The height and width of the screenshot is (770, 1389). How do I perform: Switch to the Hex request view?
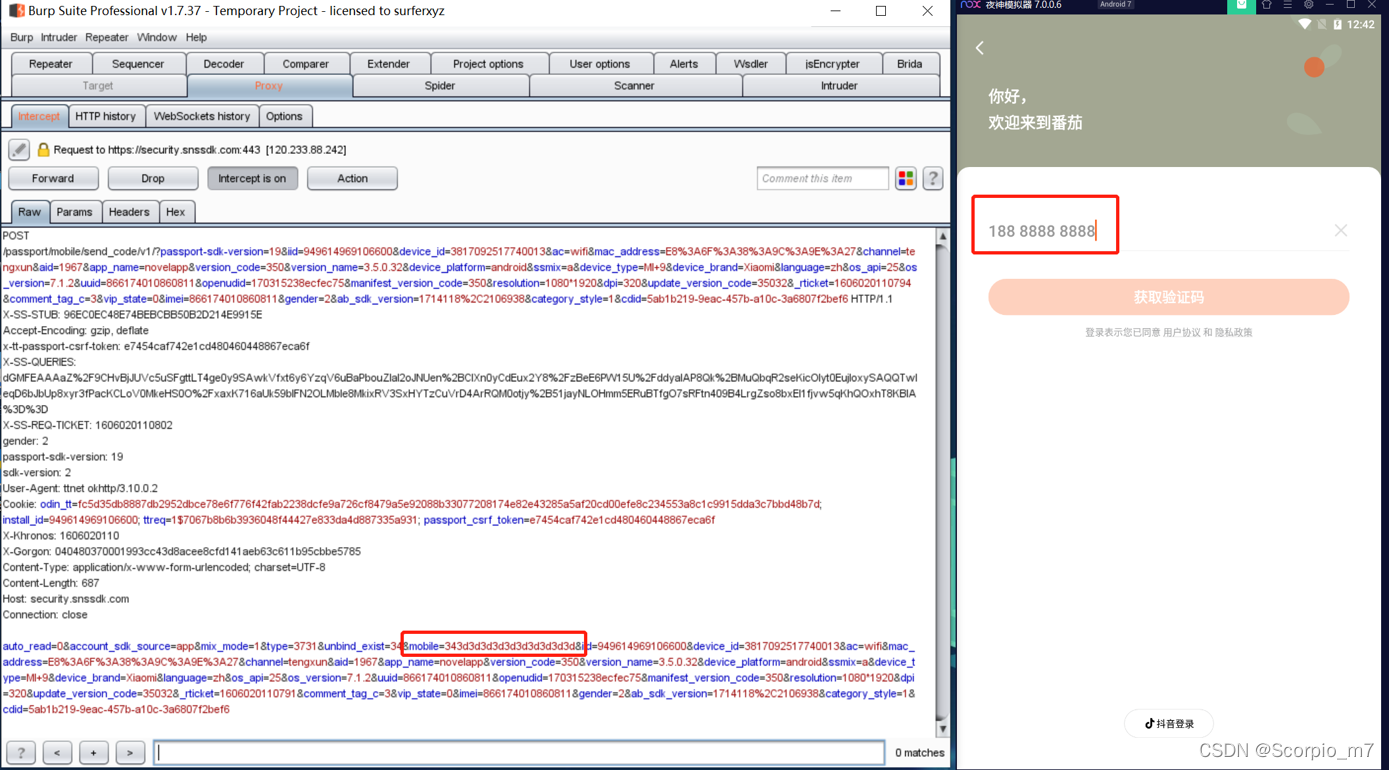(175, 212)
